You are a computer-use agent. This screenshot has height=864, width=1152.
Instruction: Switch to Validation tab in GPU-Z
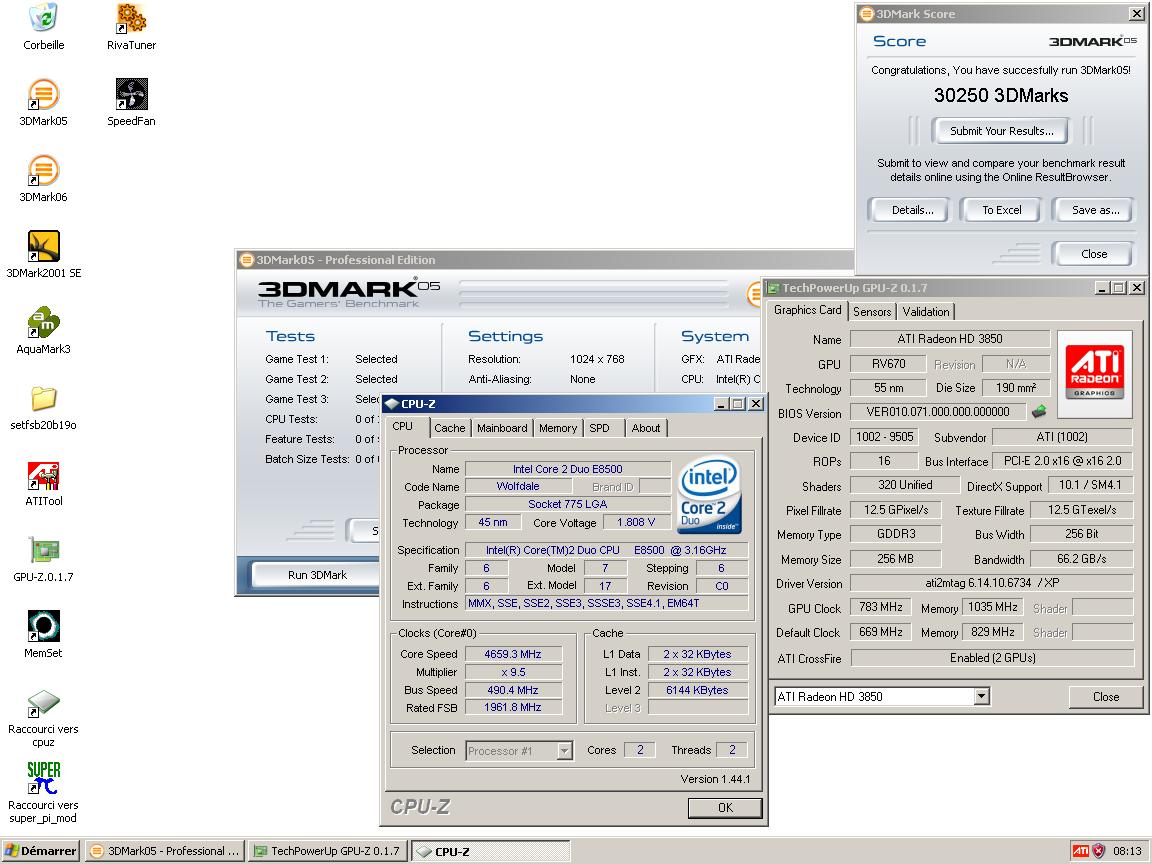point(926,312)
